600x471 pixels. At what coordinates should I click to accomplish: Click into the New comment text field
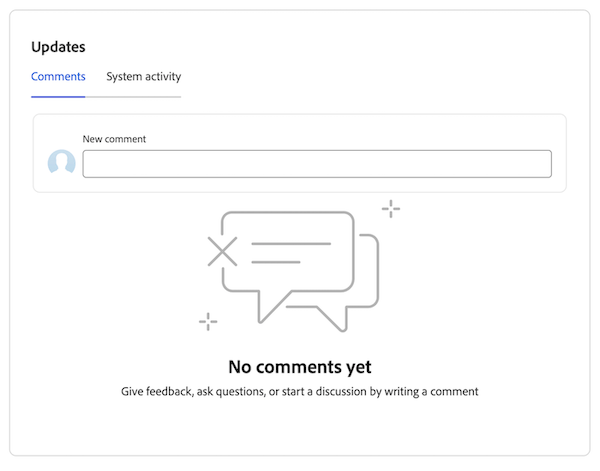[x=316, y=164]
